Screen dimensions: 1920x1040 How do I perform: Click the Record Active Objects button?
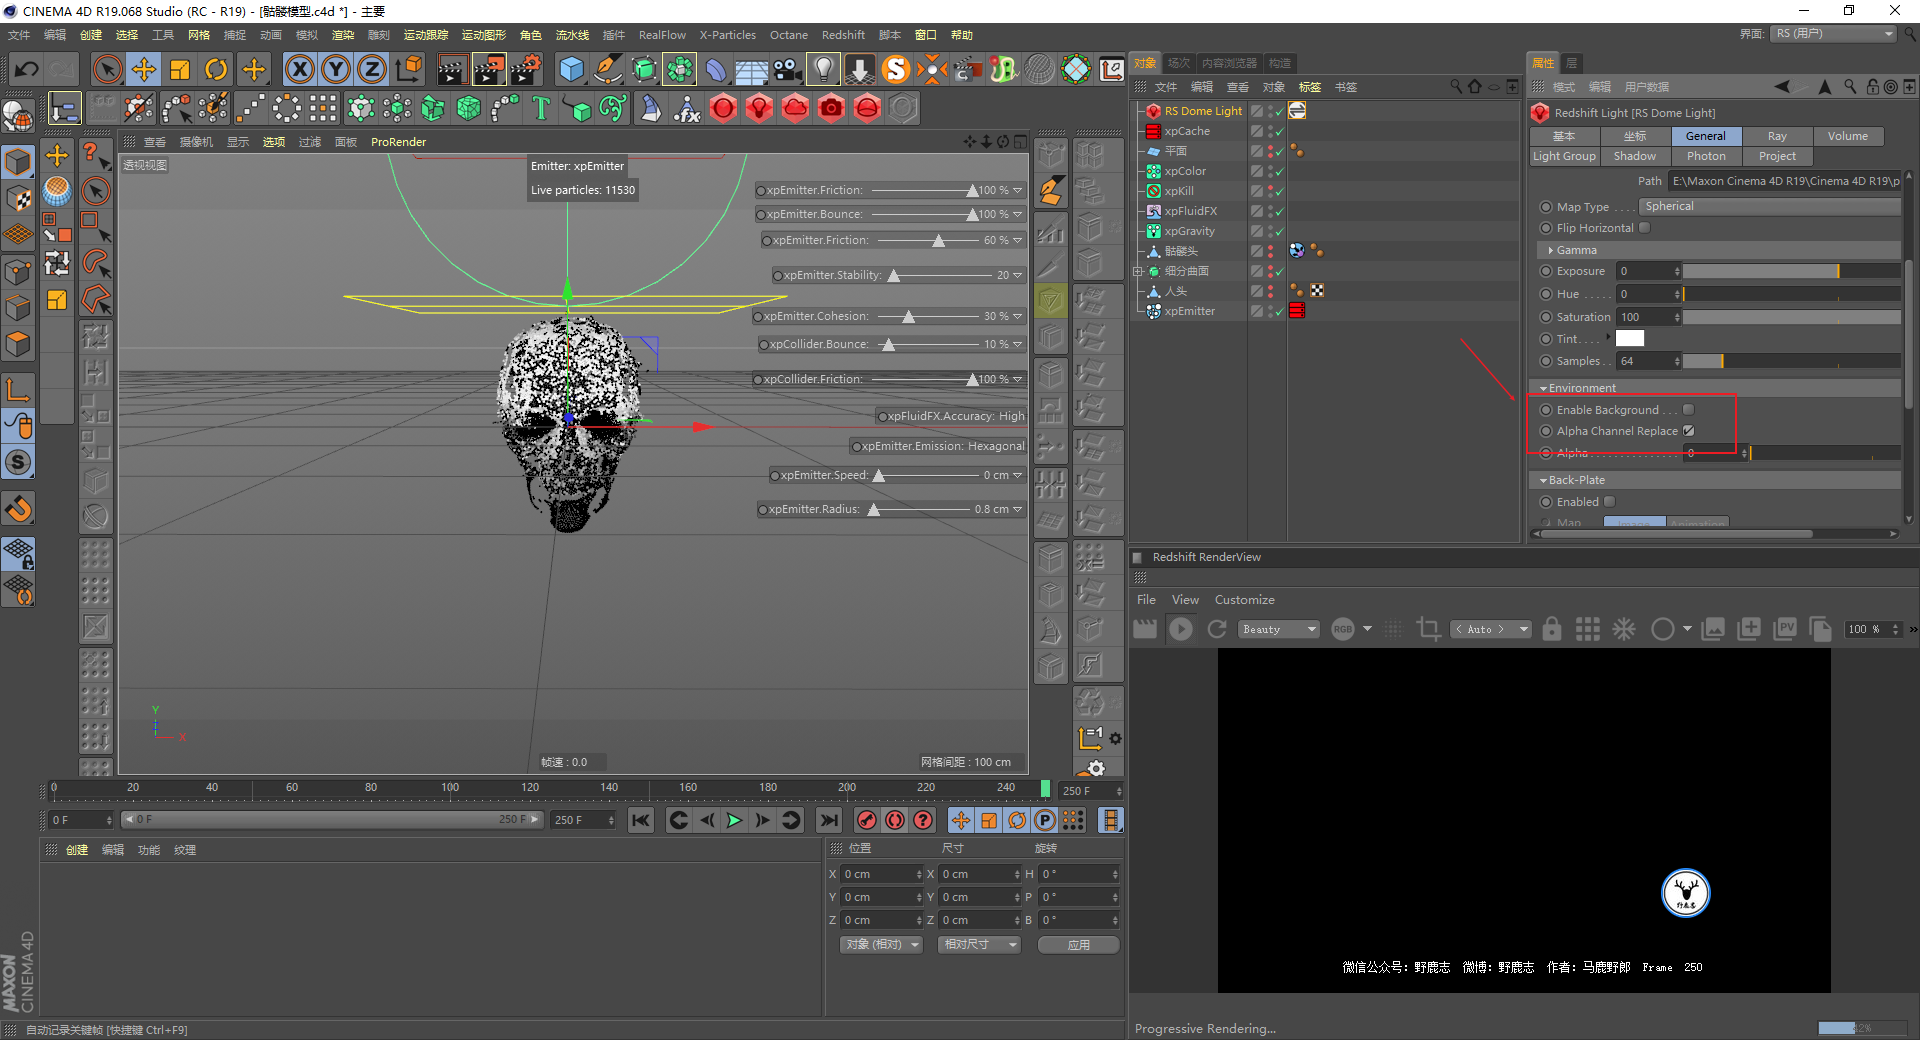(867, 820)
